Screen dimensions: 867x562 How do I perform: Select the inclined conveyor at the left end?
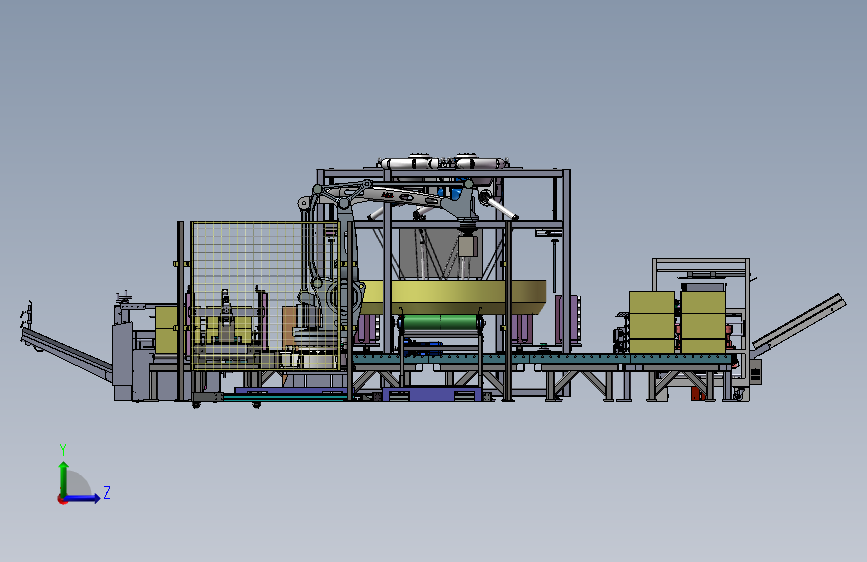(x=66, y=354)
